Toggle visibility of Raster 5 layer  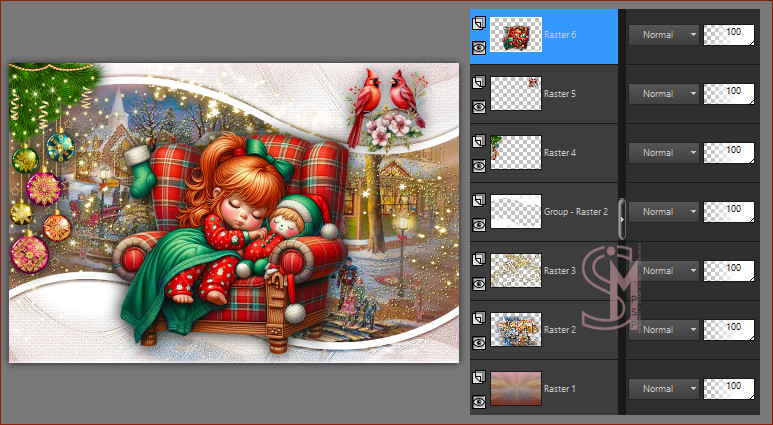[479, 106]
